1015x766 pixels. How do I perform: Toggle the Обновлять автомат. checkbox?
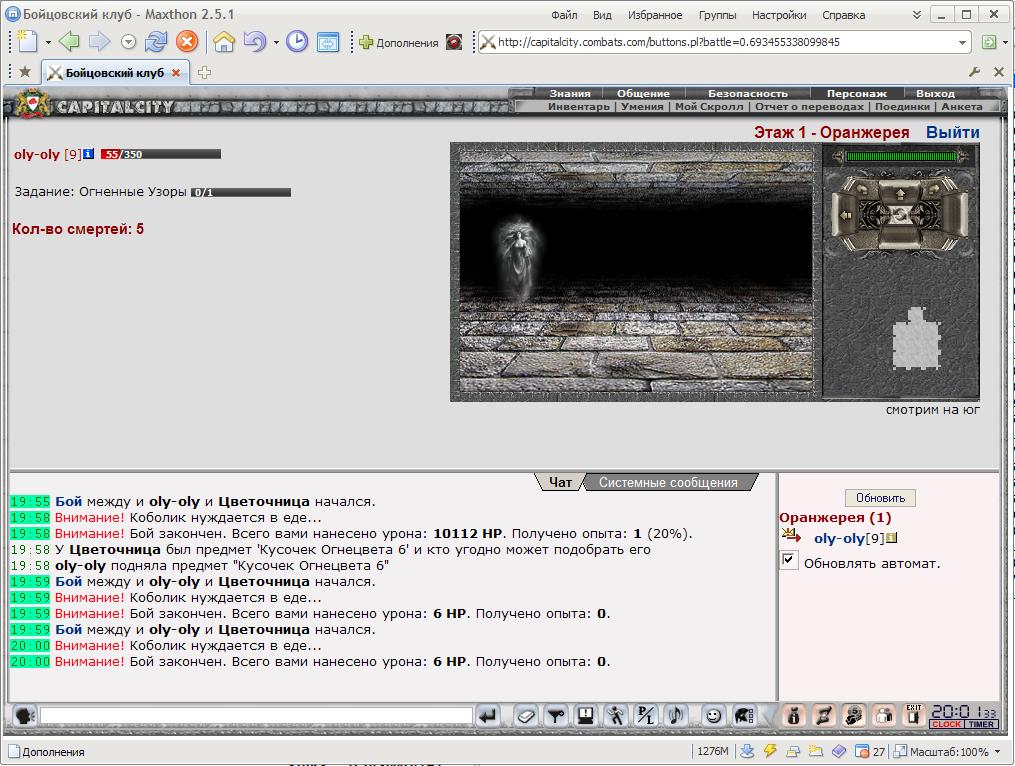(x=788, y=561)
